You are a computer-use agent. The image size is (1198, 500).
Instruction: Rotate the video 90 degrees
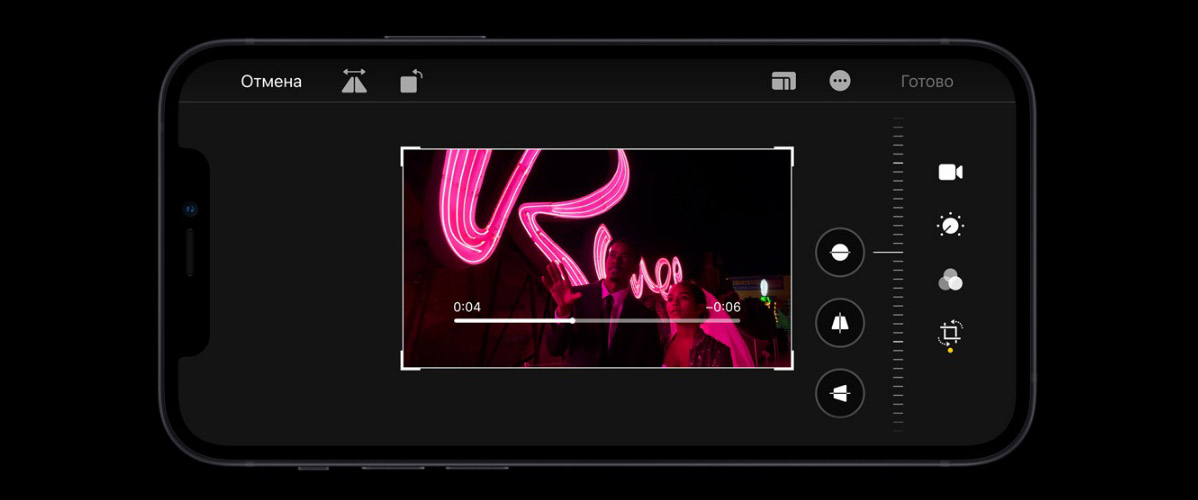pyautogui.click(x=411, y=82)
